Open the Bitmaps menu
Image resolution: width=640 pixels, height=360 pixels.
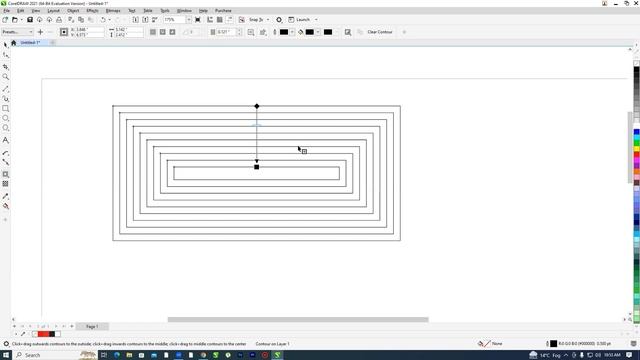(x=113, y=11)
